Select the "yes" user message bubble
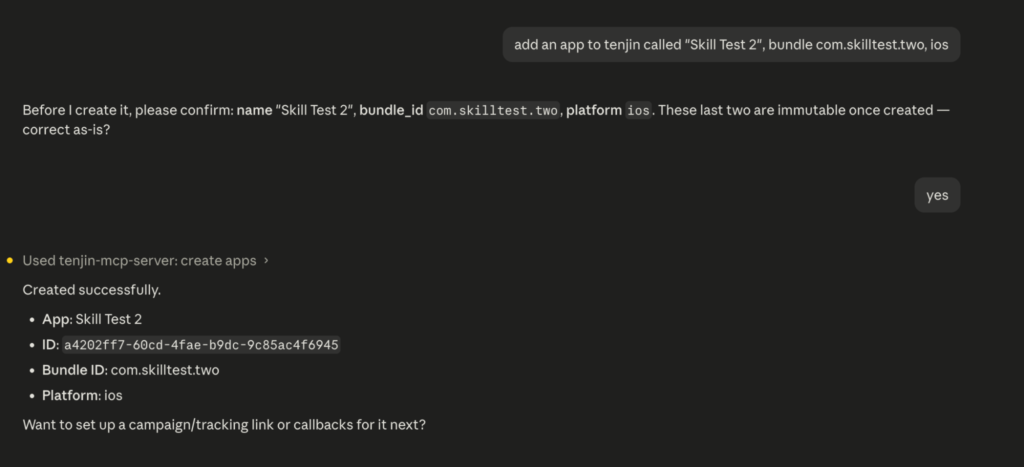 pos(937,195)
